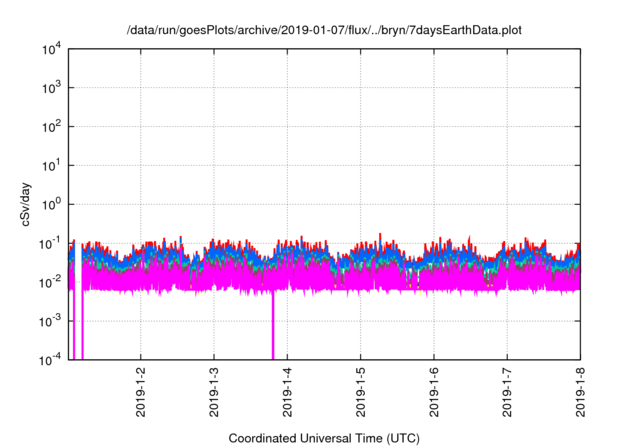Click the 10^4 y-axis tick label

click(x=52, y=50)
